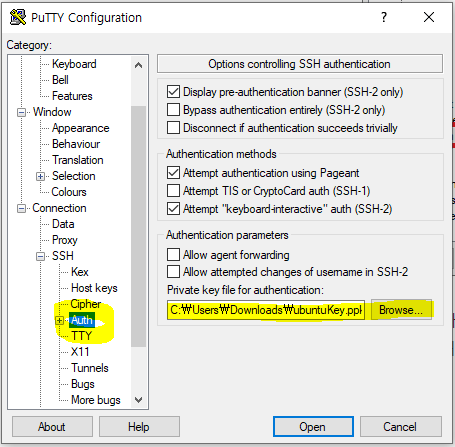Screen dimensions: 455x447
Task: Select Keyboard in category tree
Action: 74,64
